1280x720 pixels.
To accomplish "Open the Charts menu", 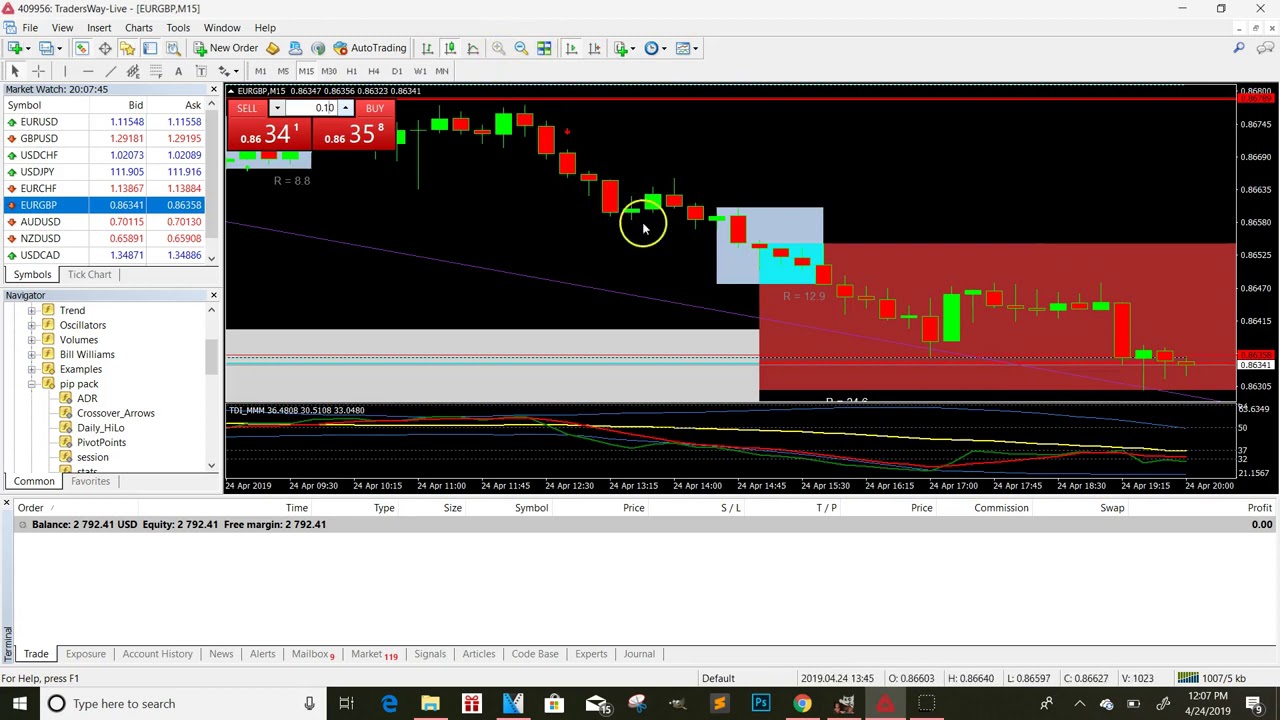I will click(x=138, y=28).
